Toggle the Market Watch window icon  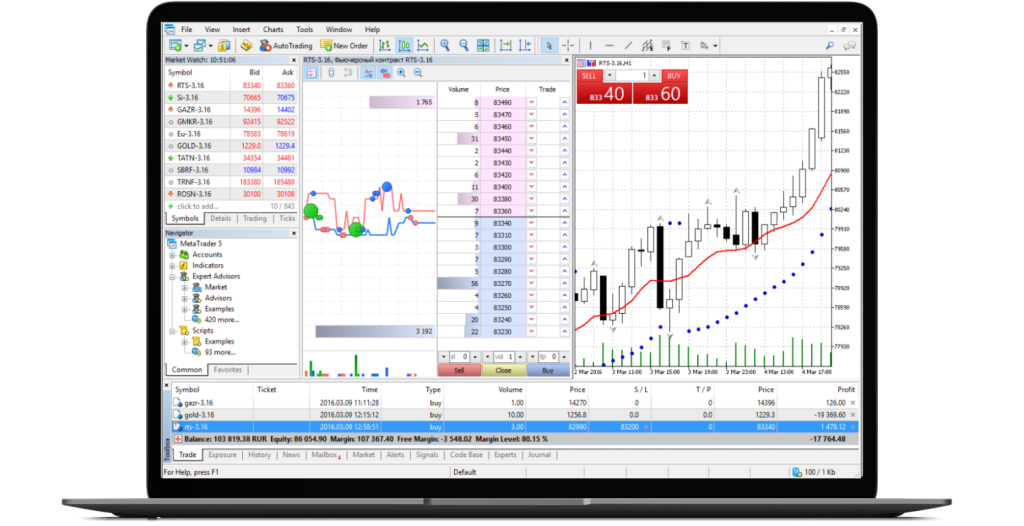[x=224, y=45]
